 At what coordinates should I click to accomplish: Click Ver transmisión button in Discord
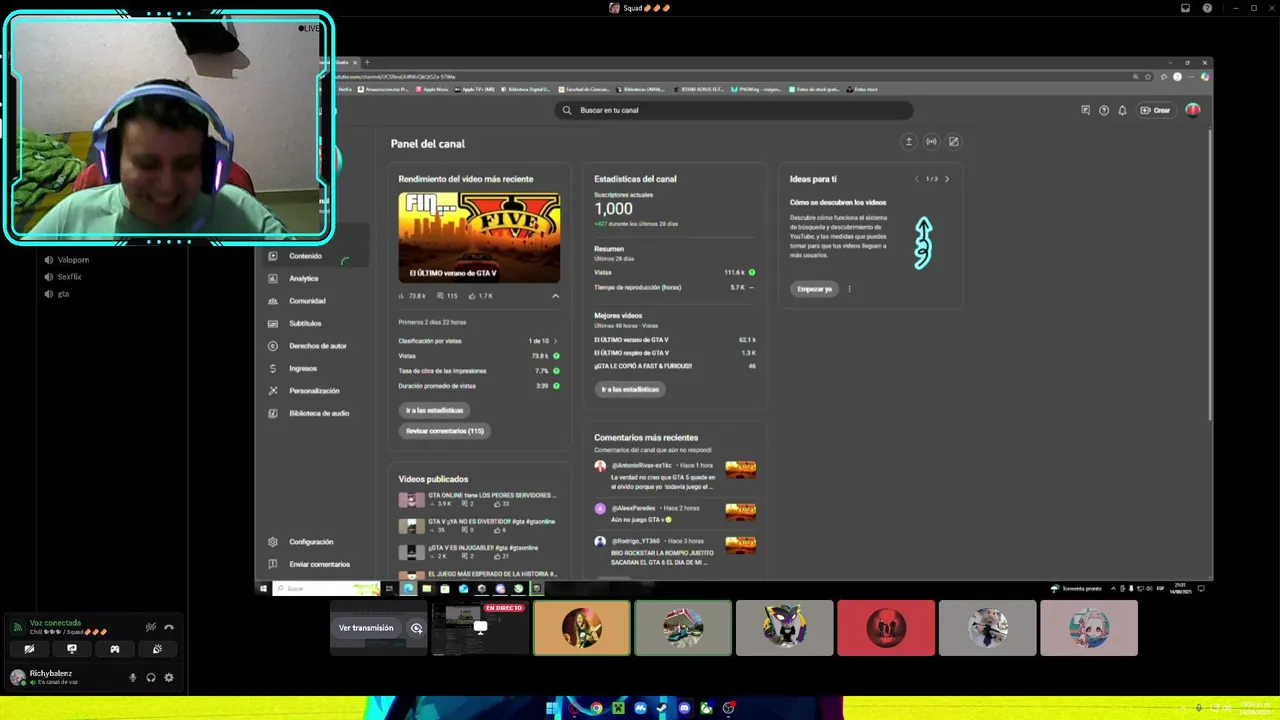pos(366,628)
